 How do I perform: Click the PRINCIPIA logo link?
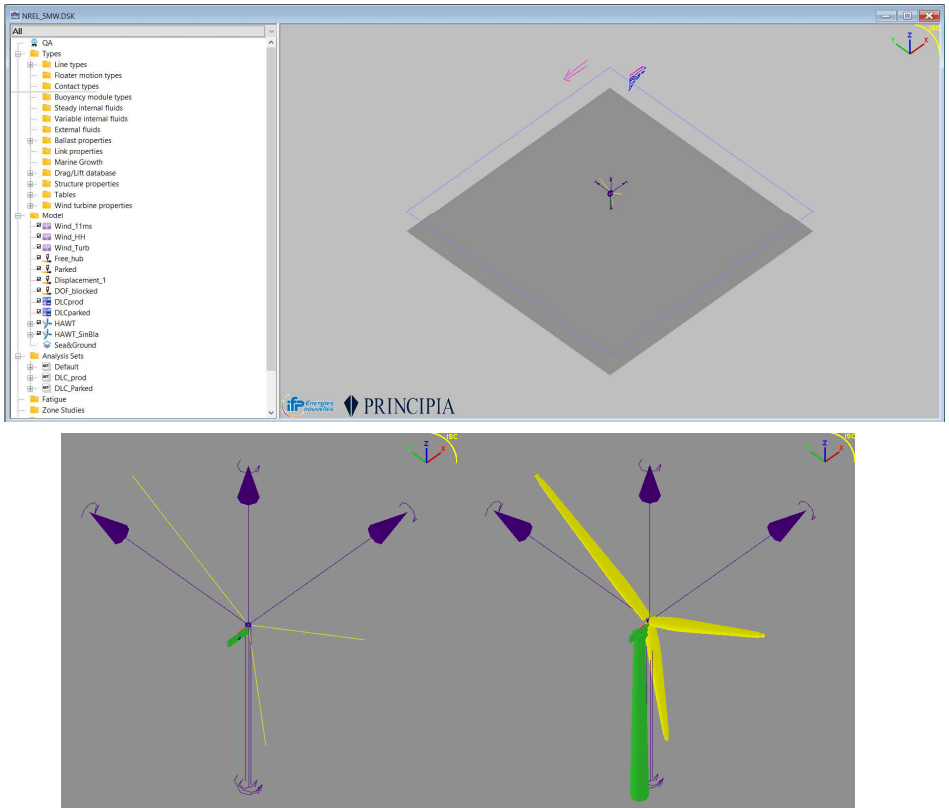click(x=399, y=405)
